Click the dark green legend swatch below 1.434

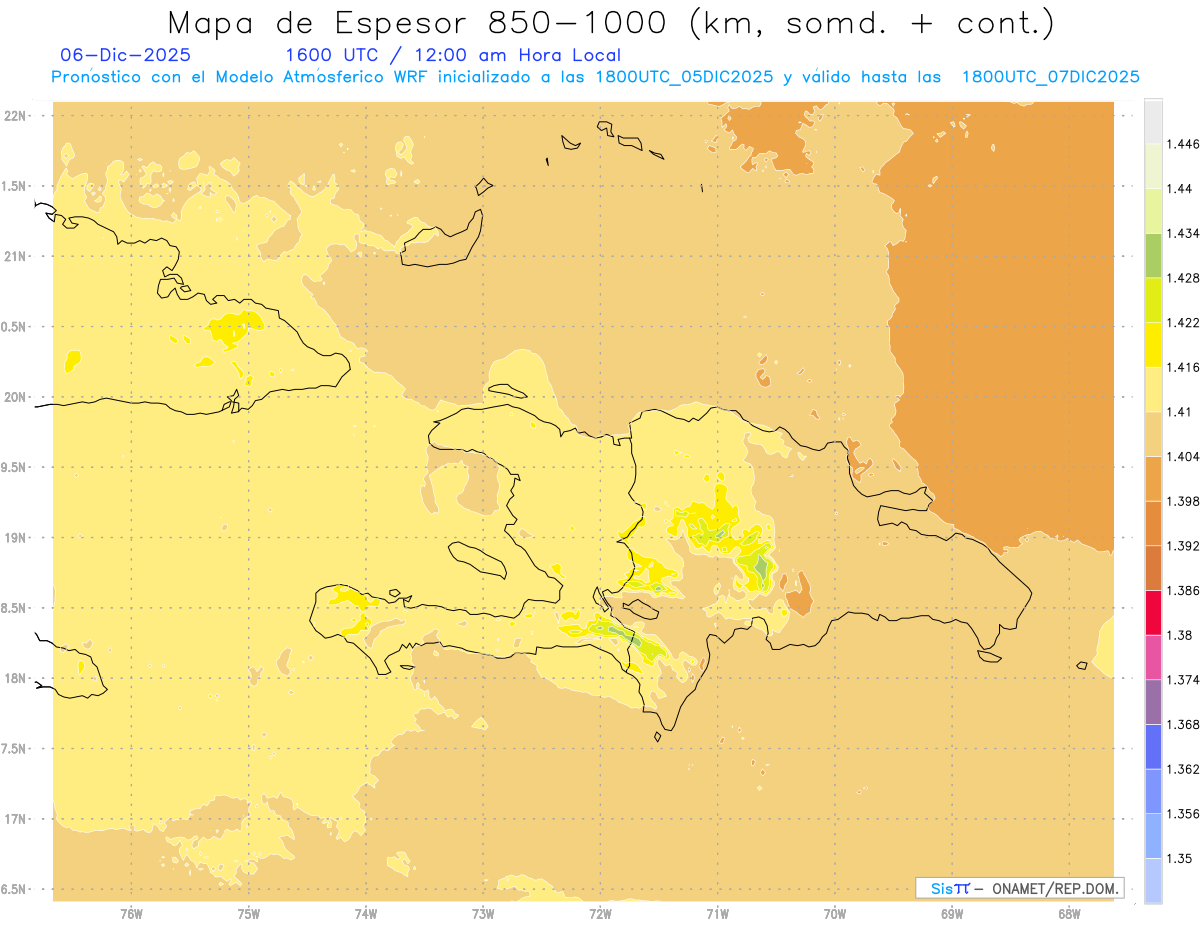1154,255
